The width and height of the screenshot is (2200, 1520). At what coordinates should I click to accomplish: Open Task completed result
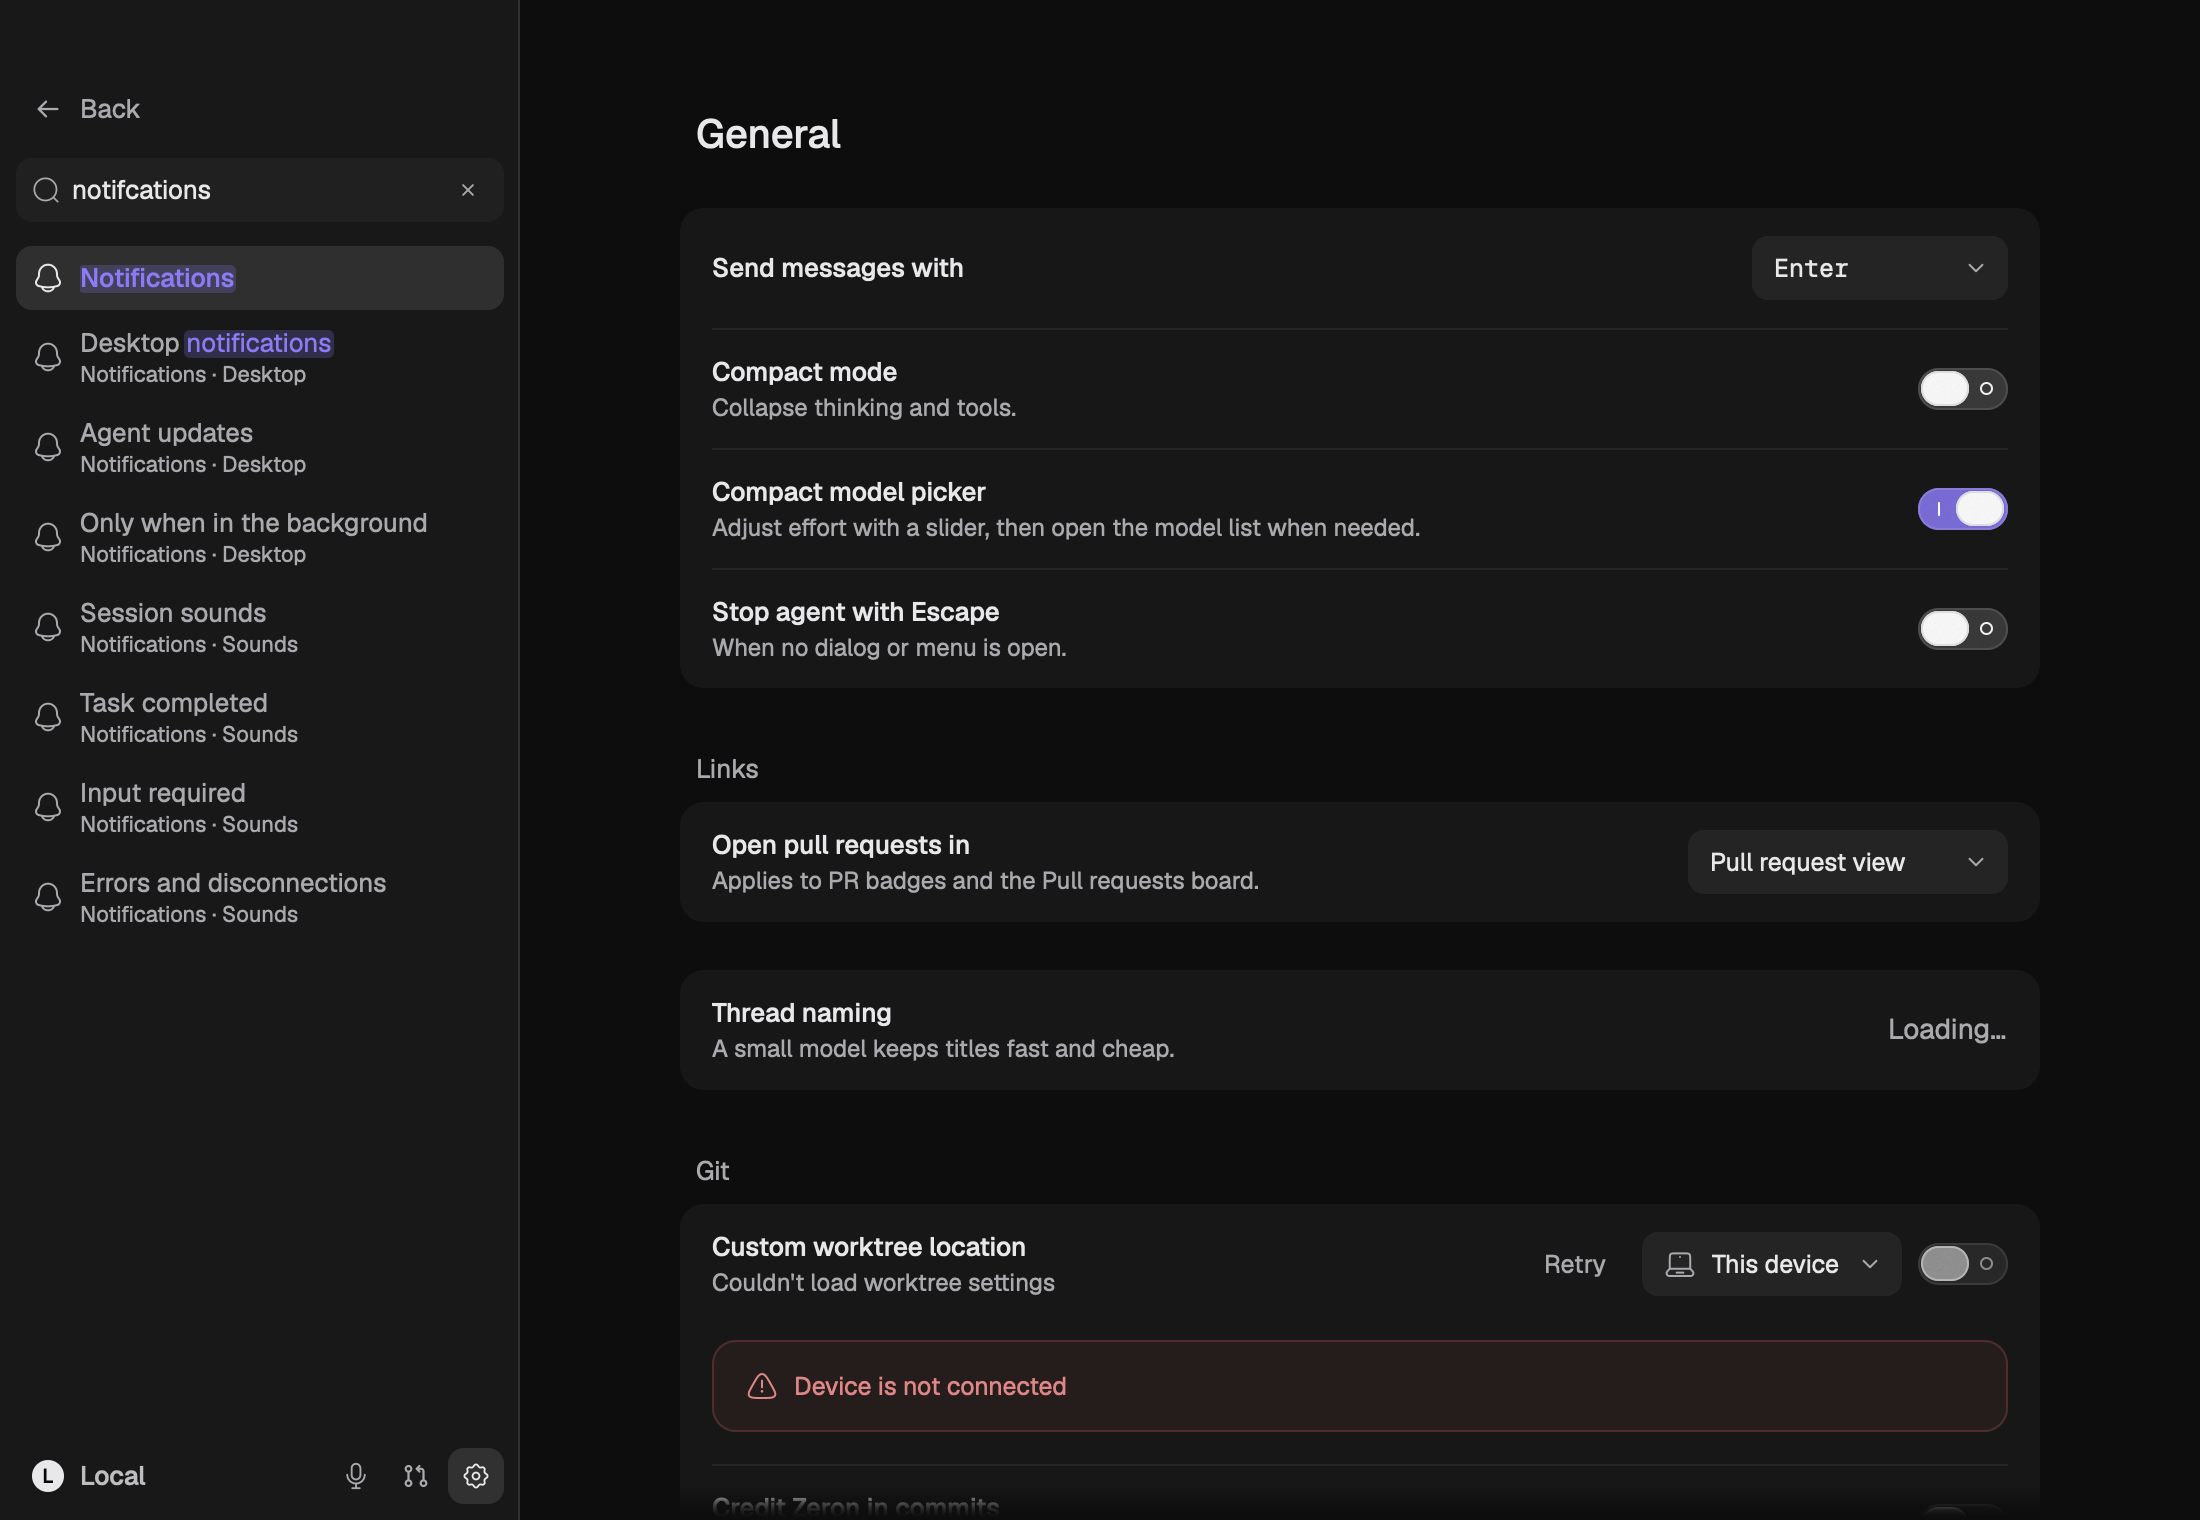(260, 717)
